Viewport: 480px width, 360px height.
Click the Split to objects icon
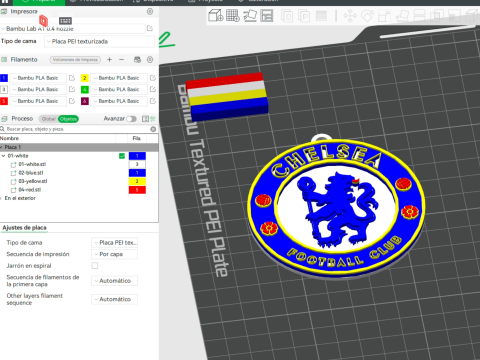[287, 16]
